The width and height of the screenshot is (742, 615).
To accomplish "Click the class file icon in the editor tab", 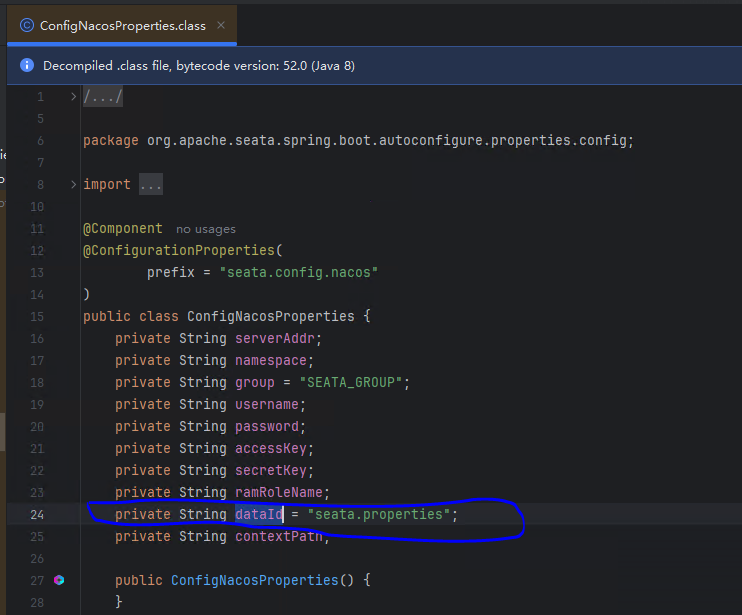I will click(26, 26).
